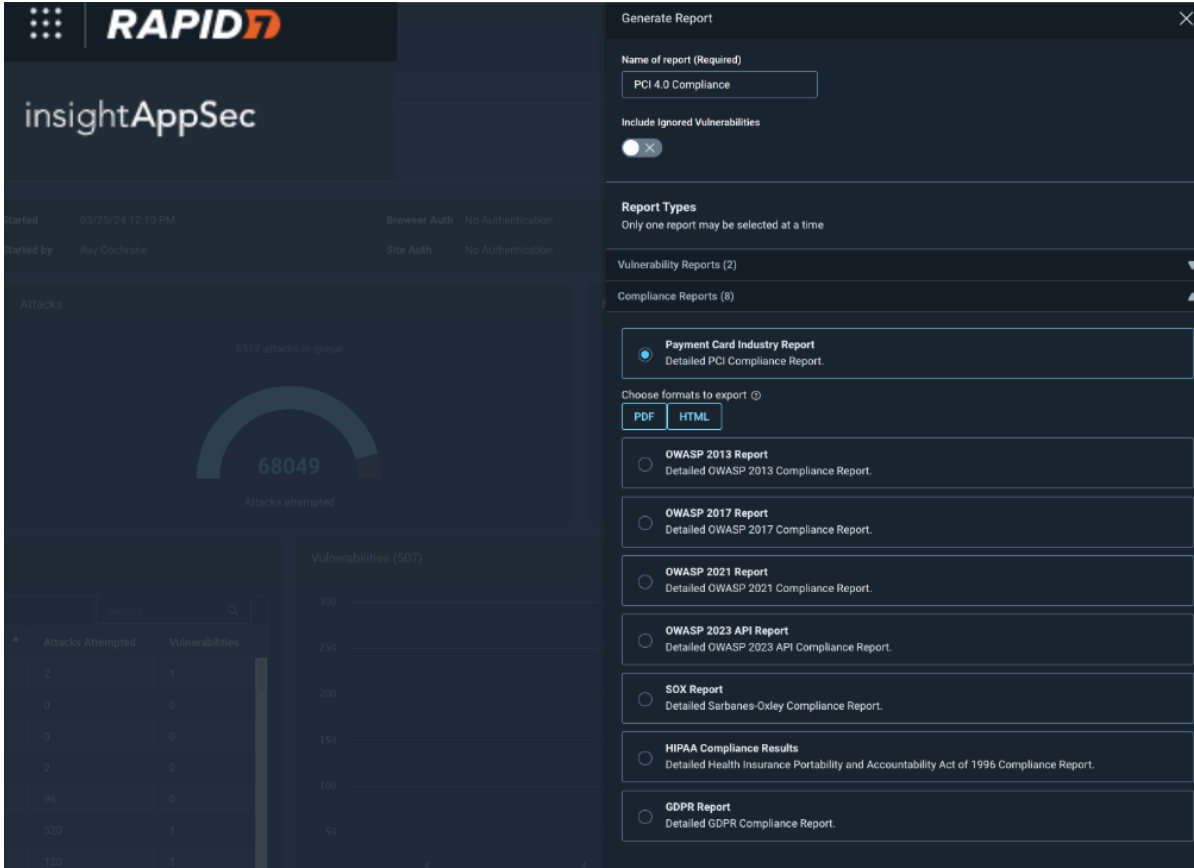Select HTML export format button
1194x868 pixels.
pos(694,417)
